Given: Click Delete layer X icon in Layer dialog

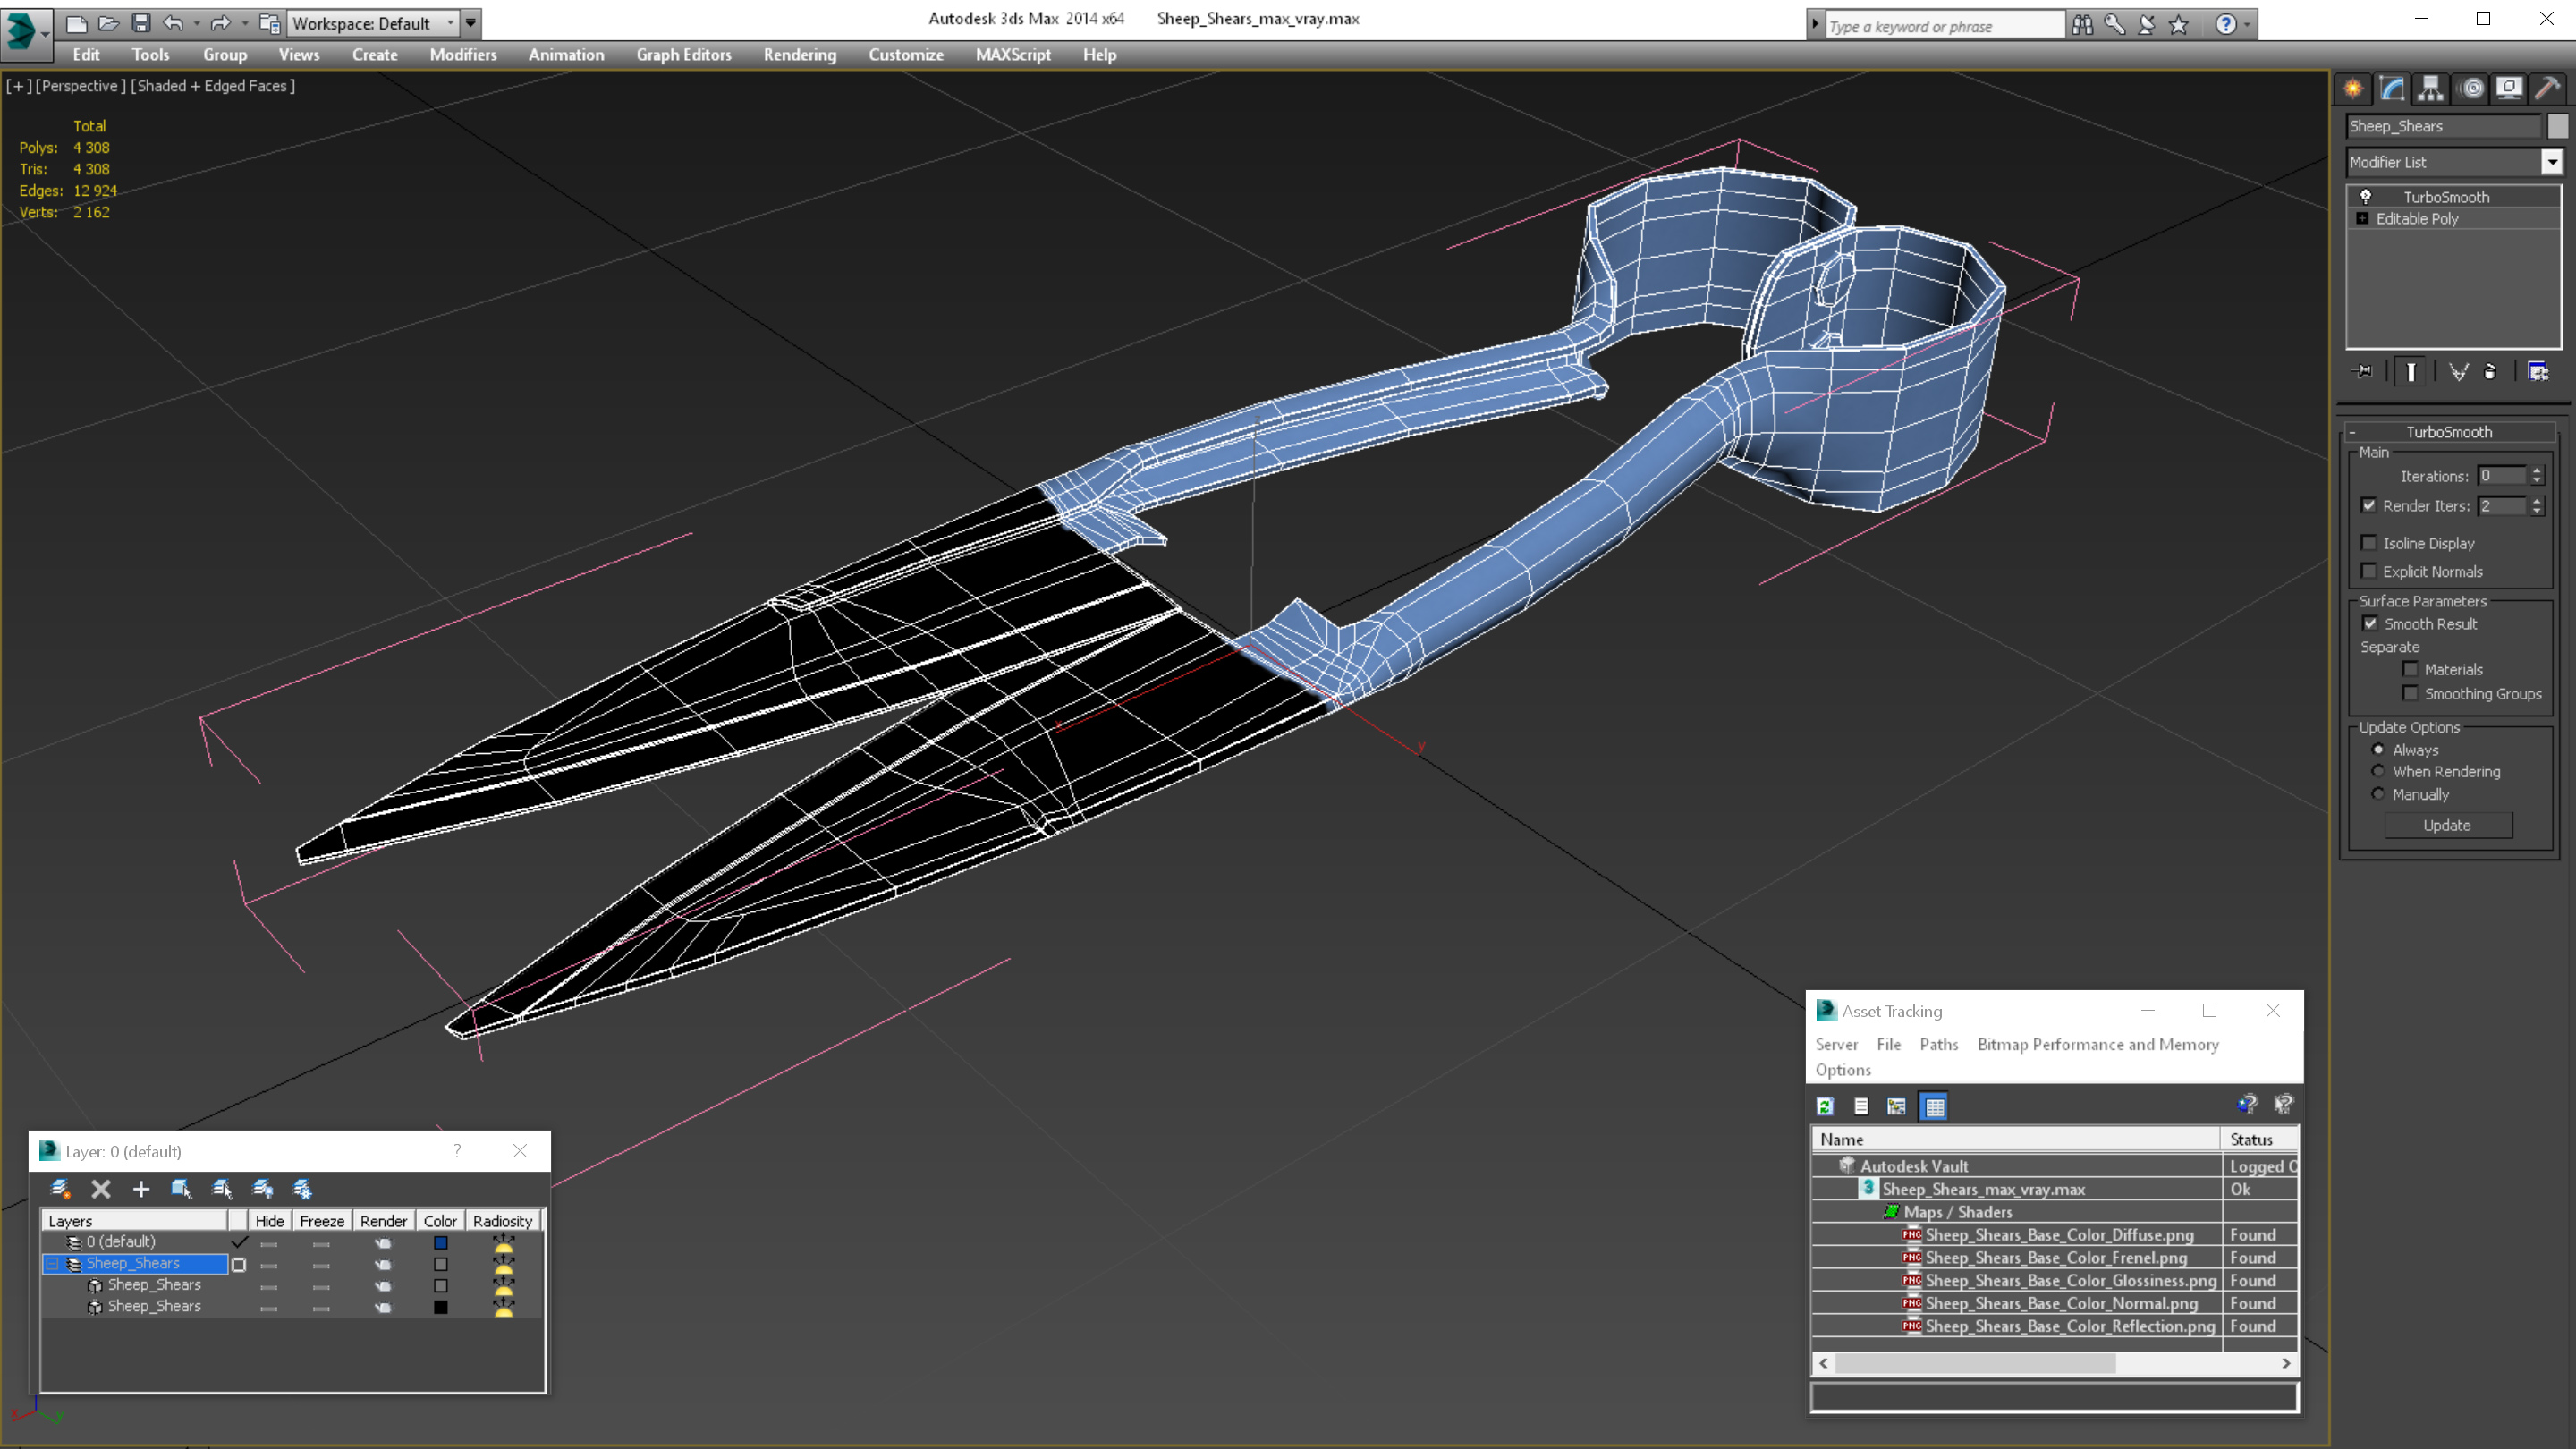Looking at the screenshot, I should (x=101, y=1188).
